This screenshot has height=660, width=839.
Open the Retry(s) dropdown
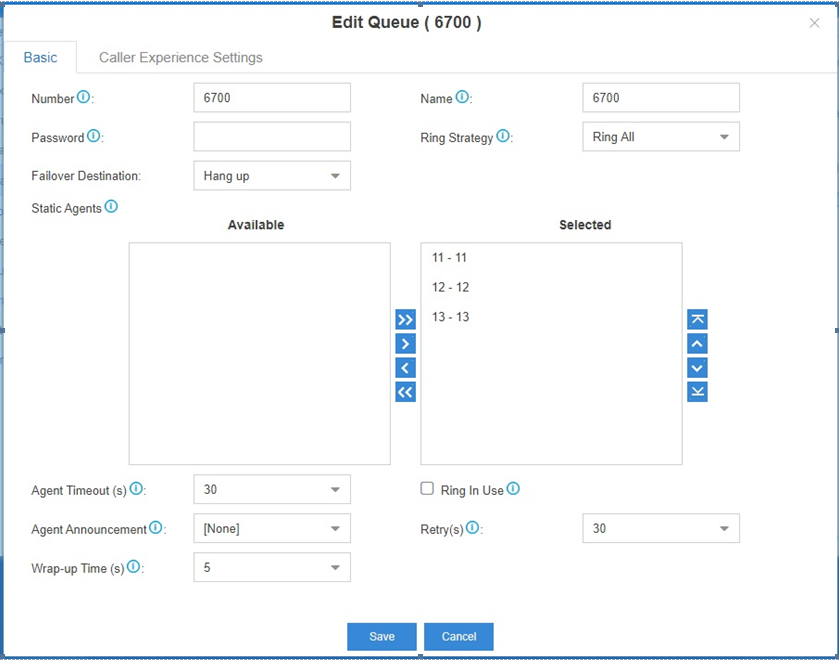[661, 528]
